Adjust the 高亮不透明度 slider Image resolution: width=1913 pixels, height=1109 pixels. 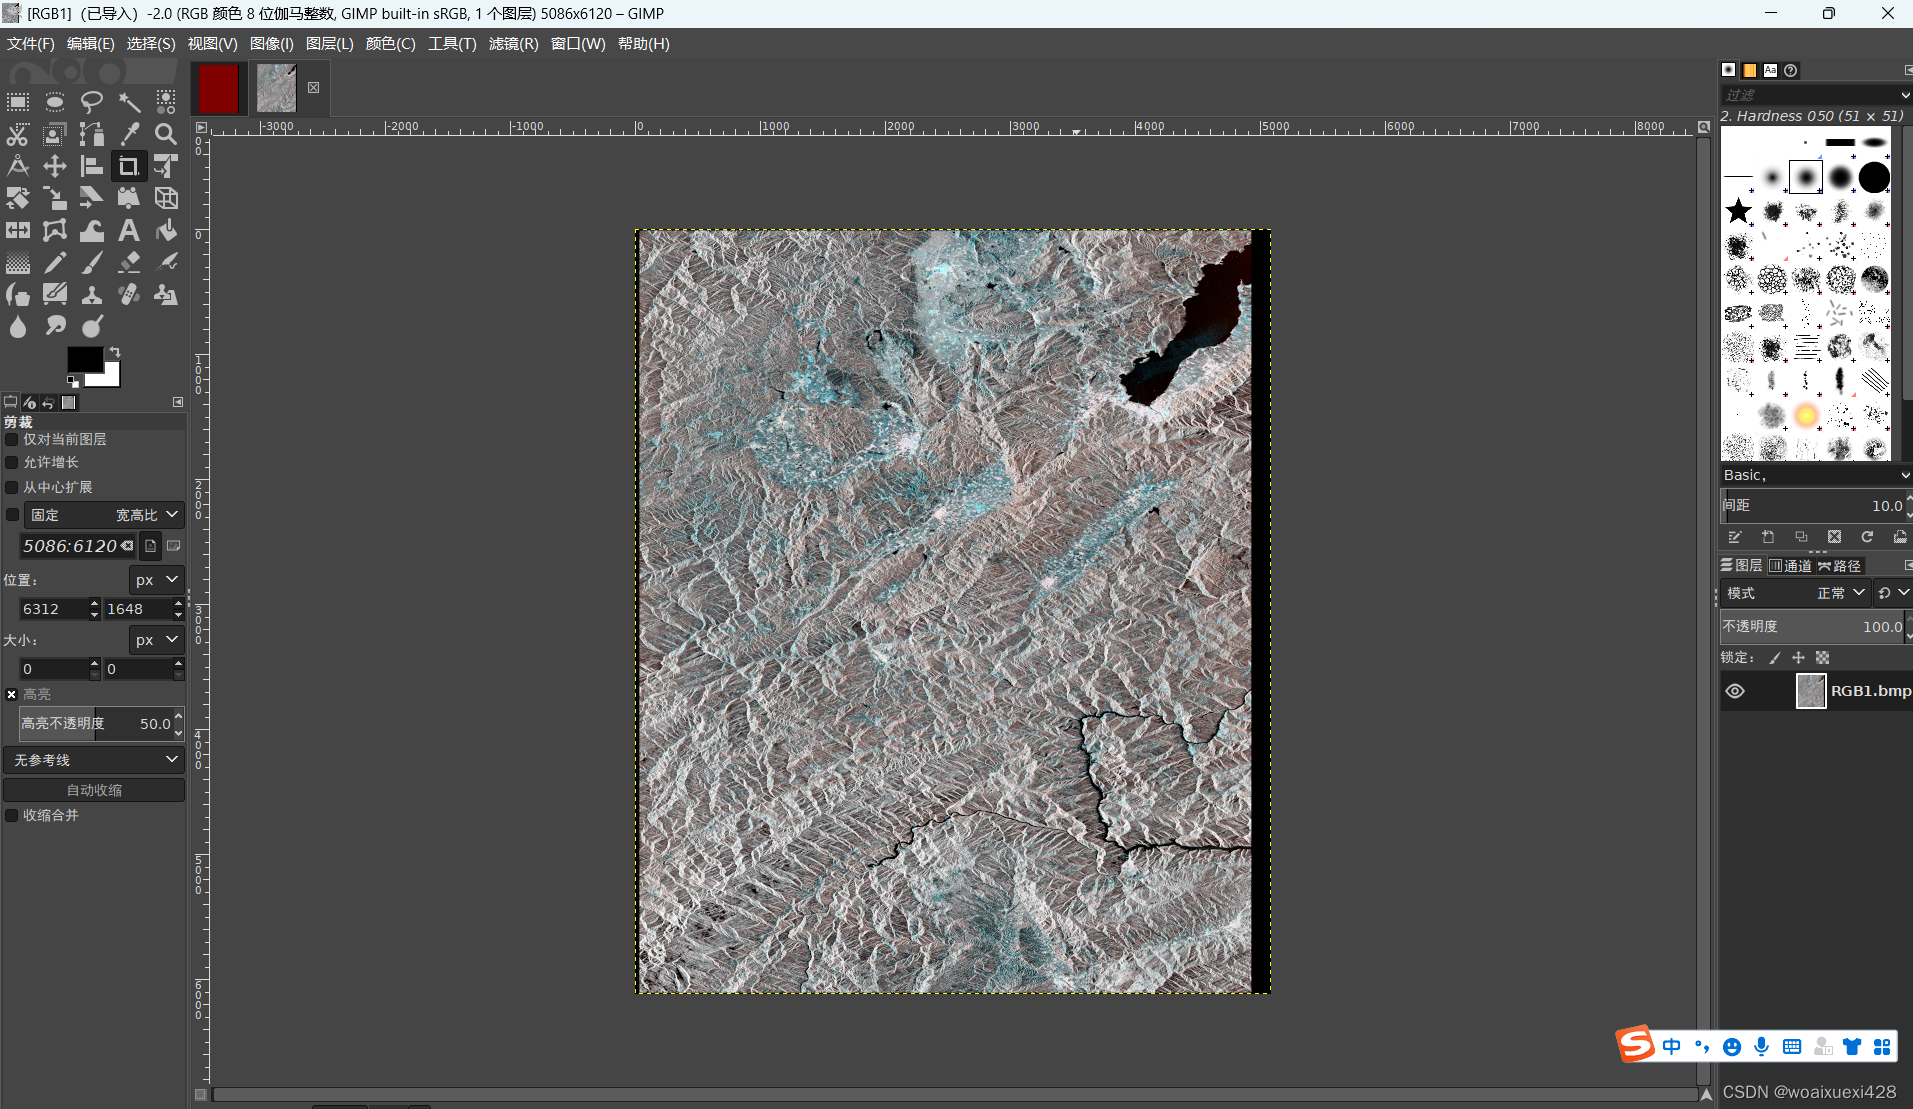(x=96, y=724)
